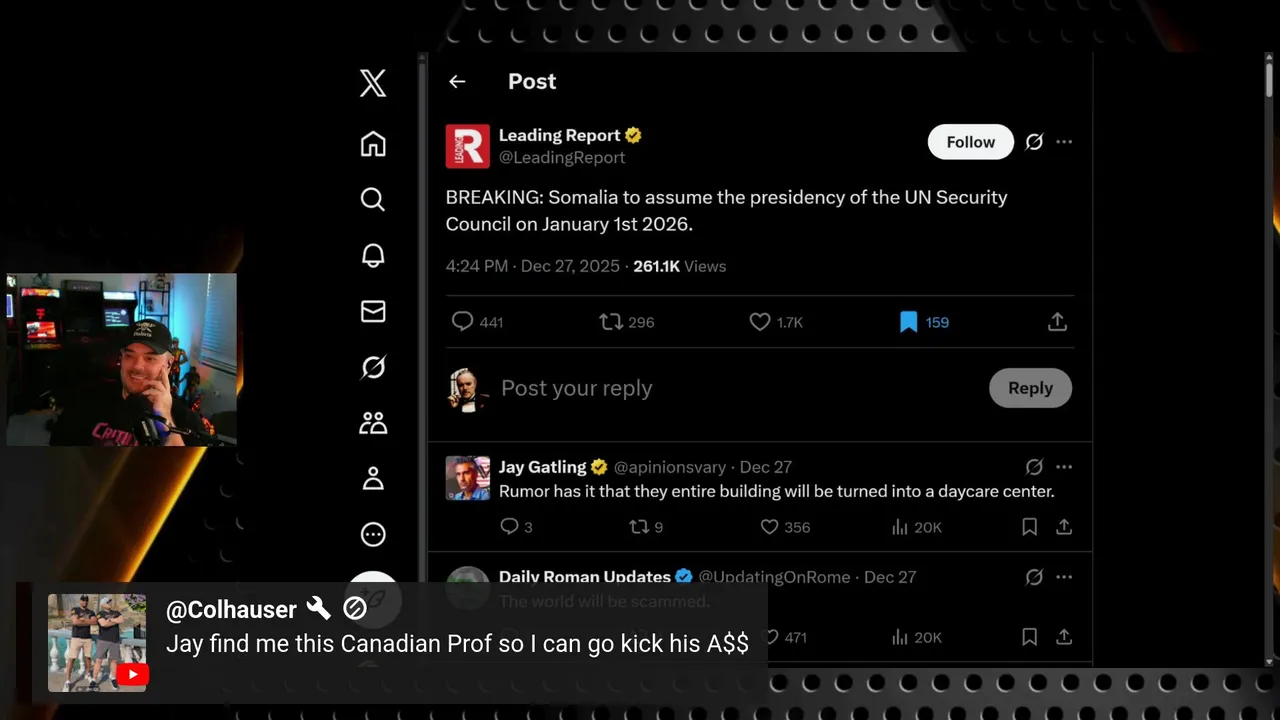Open three-dot menu on Leading Report post
The height and width of the screenshot is (720, 1280).
(1064, 142)
